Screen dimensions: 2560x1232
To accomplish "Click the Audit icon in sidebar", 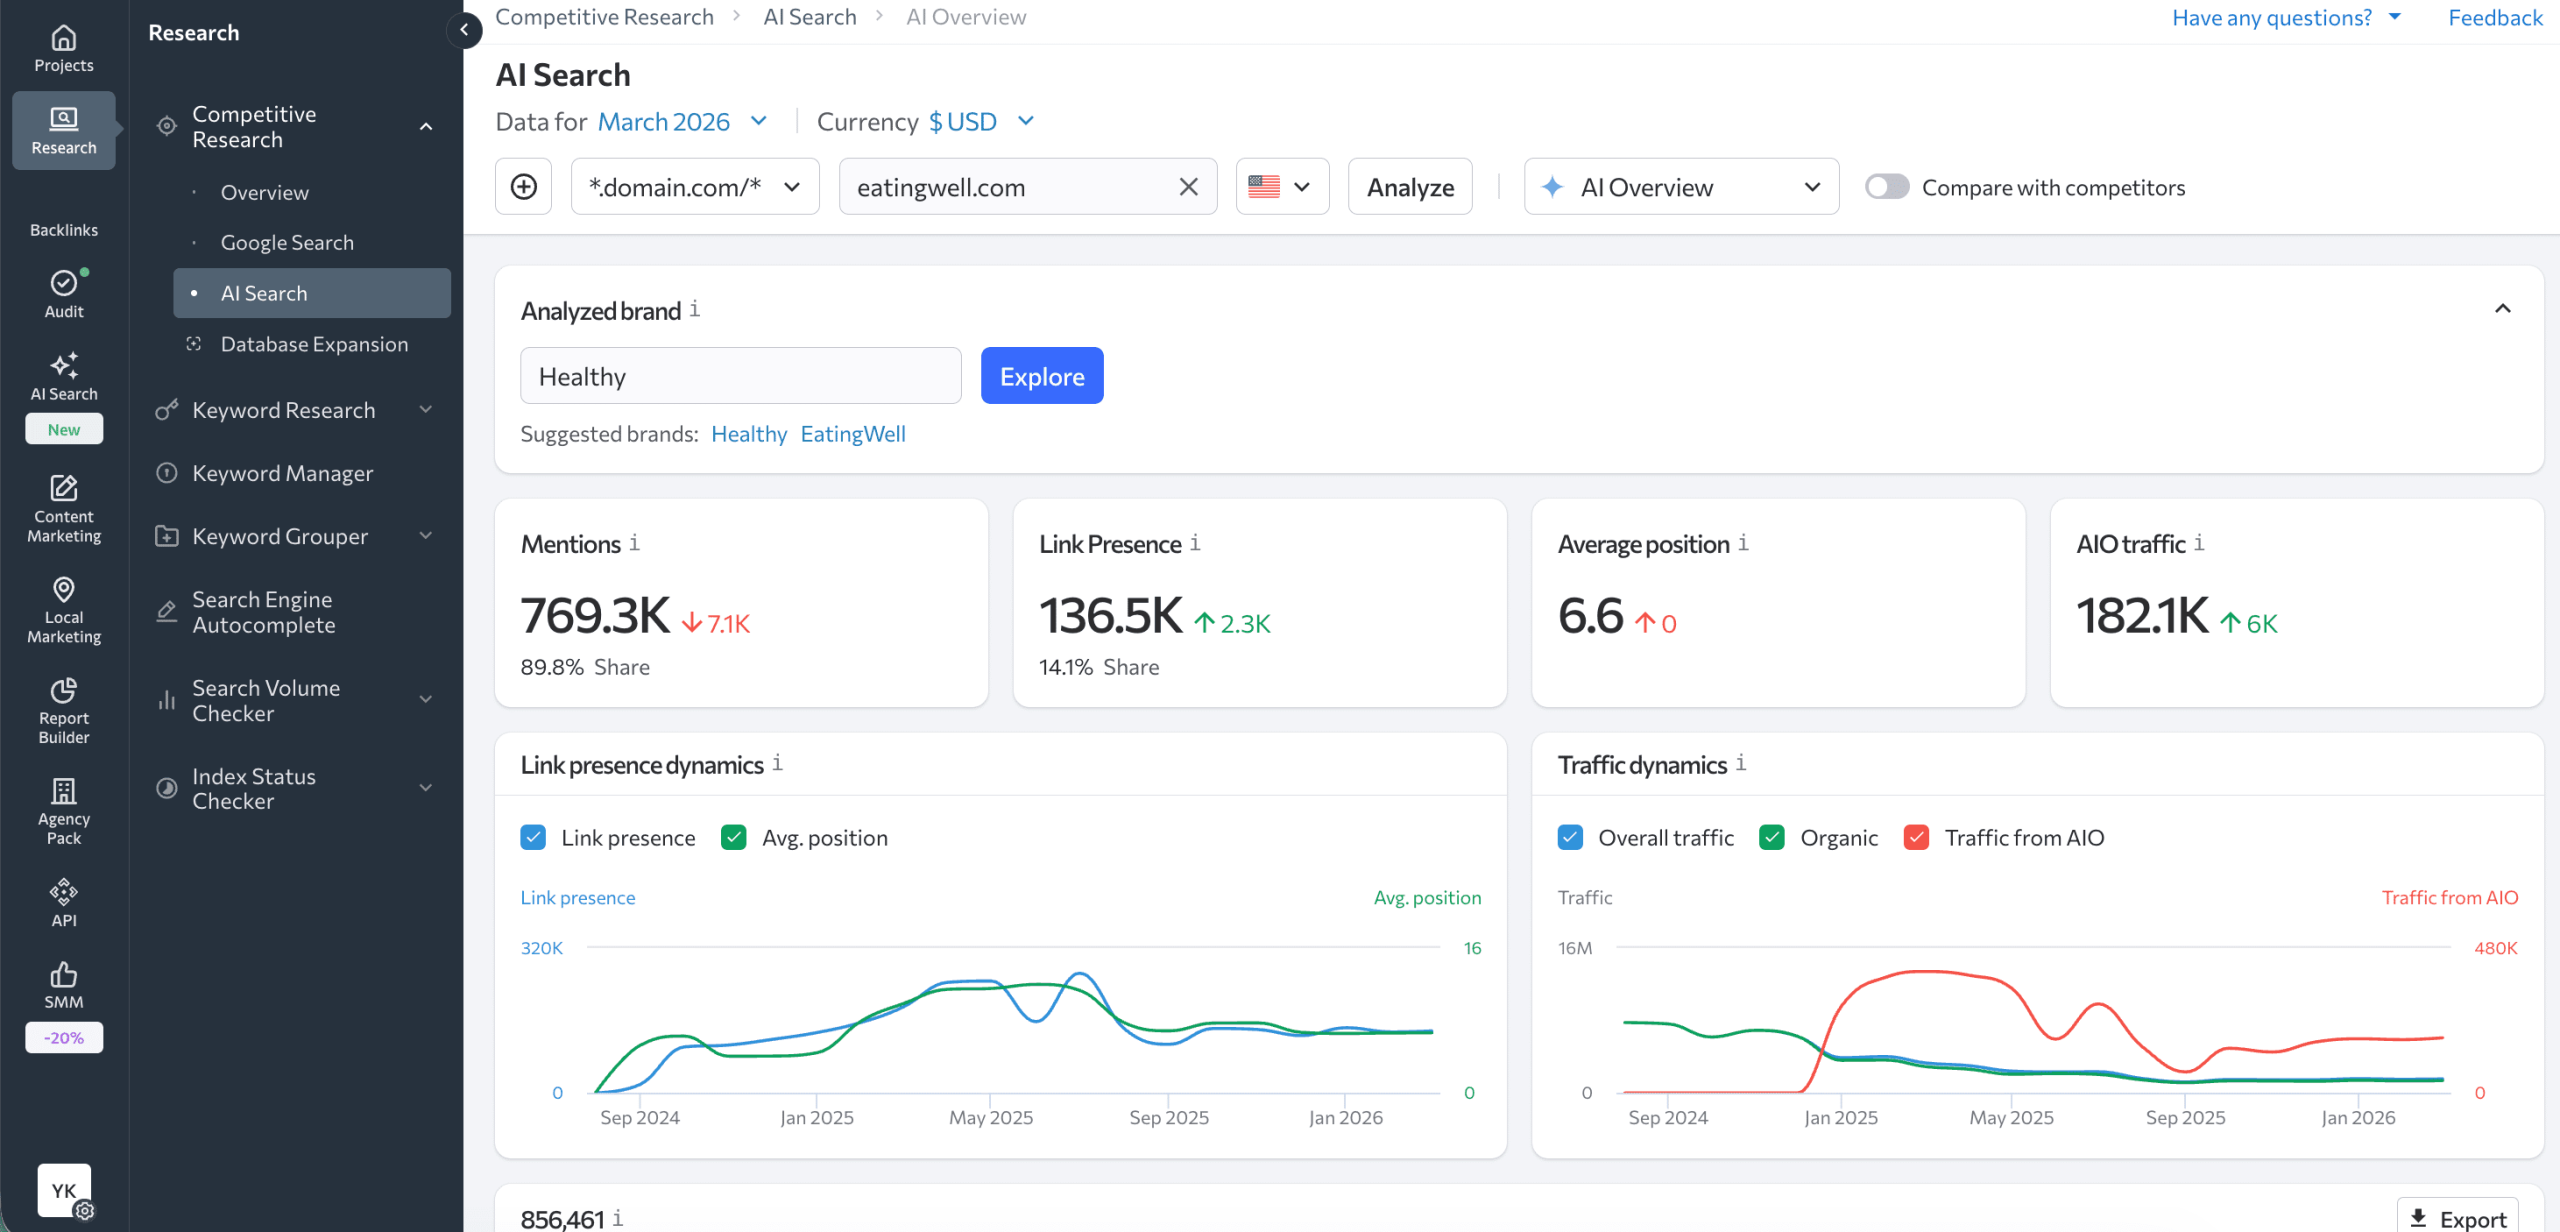I will (63, 283).
